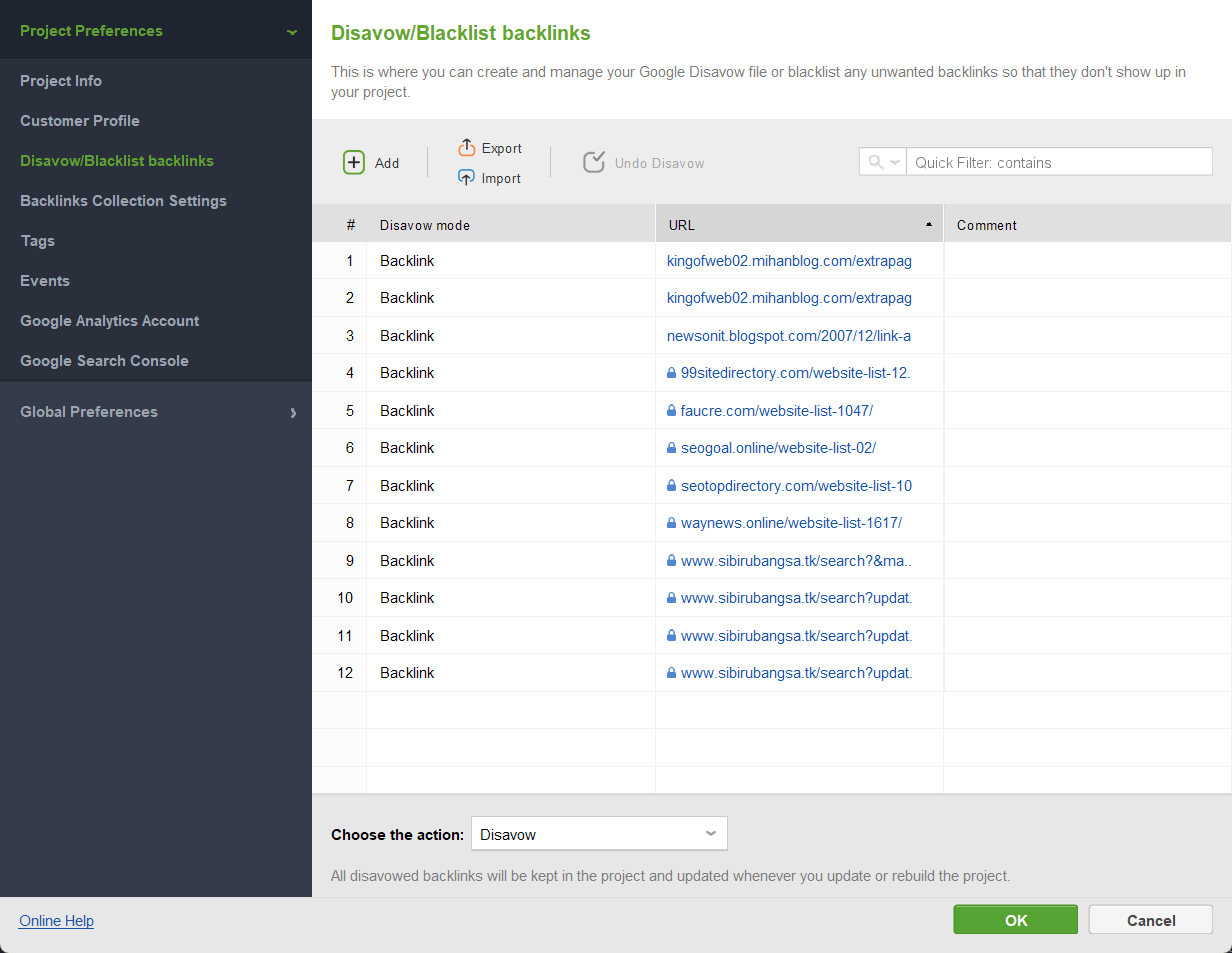1232x953 pixels.
Task: Expand the Global Preferences section
Action: pyautogui.click(x=292, y=412)
